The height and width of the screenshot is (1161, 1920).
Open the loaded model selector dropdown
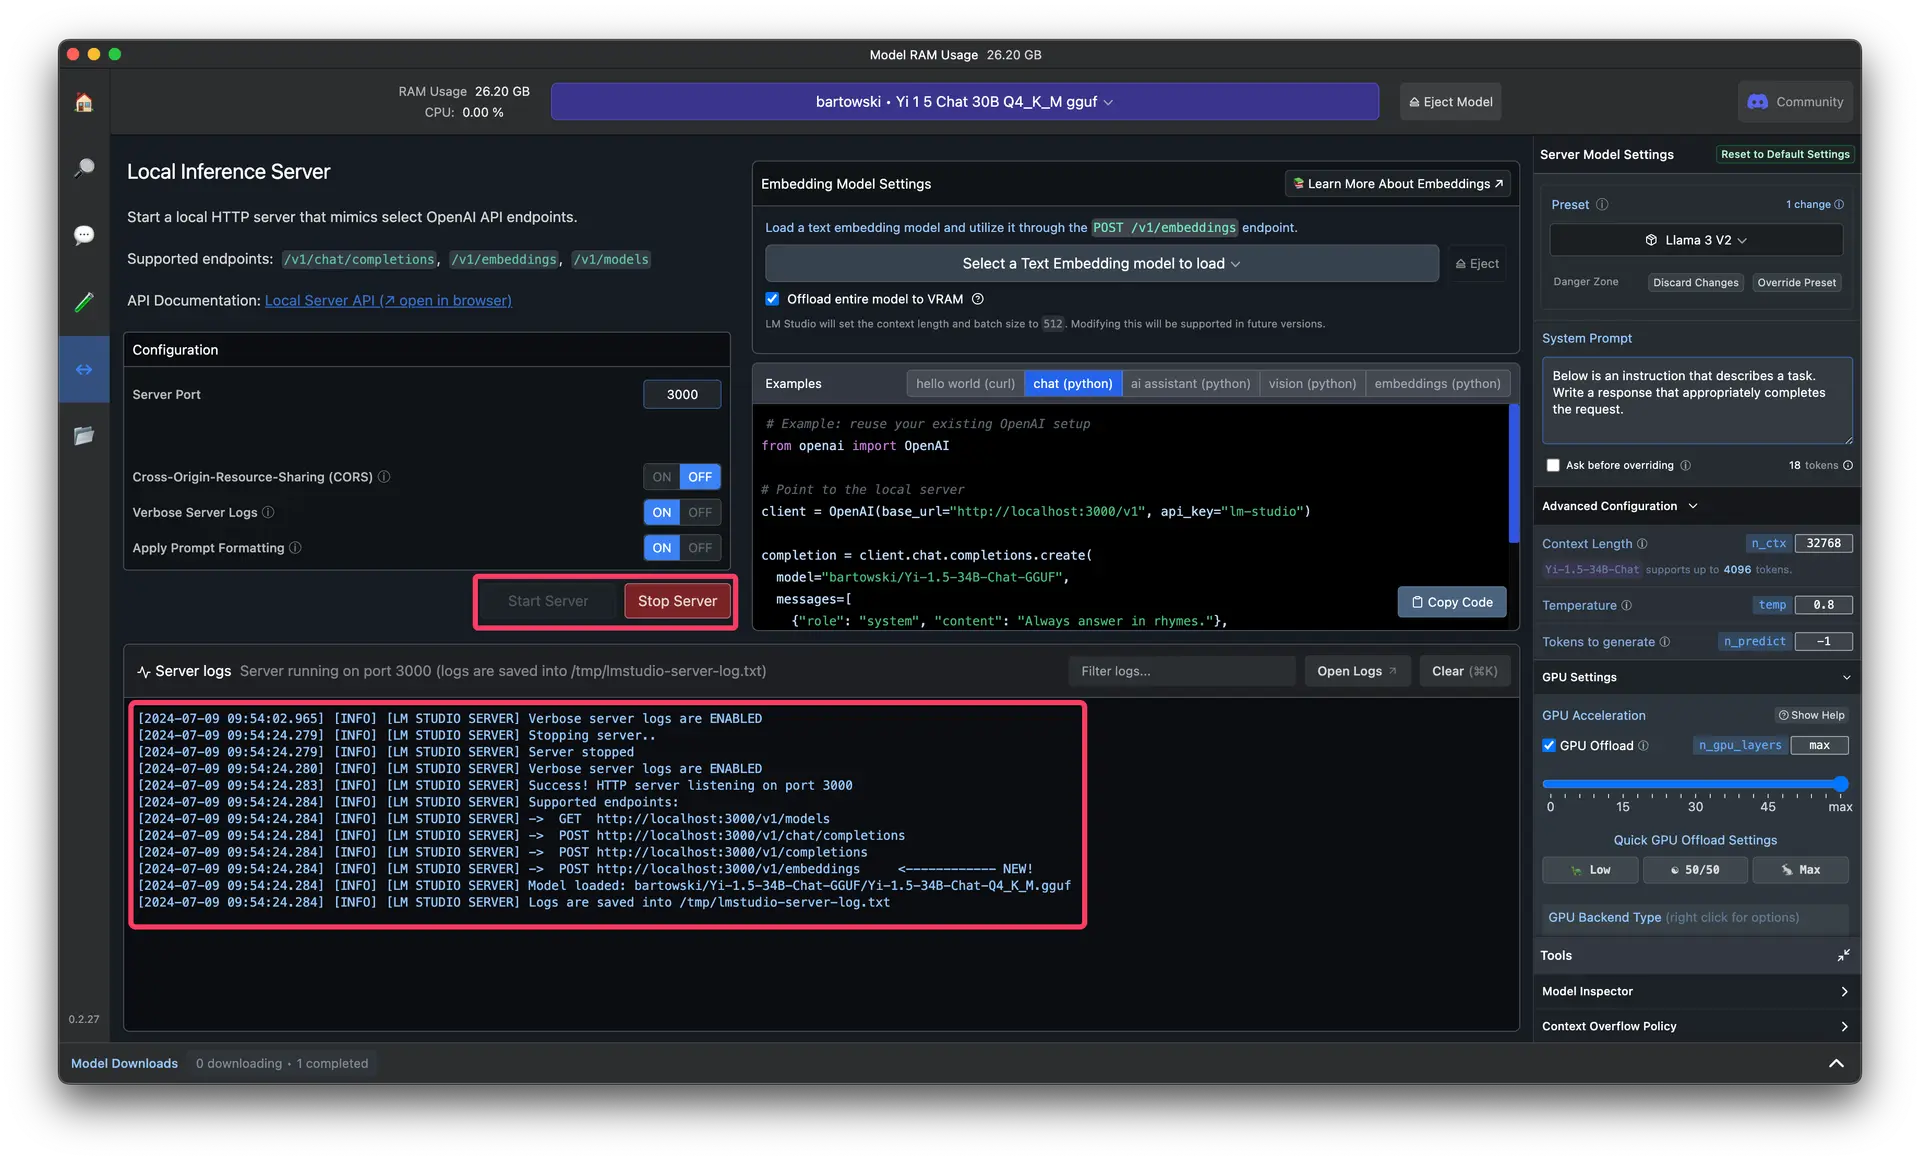[964, 102]
